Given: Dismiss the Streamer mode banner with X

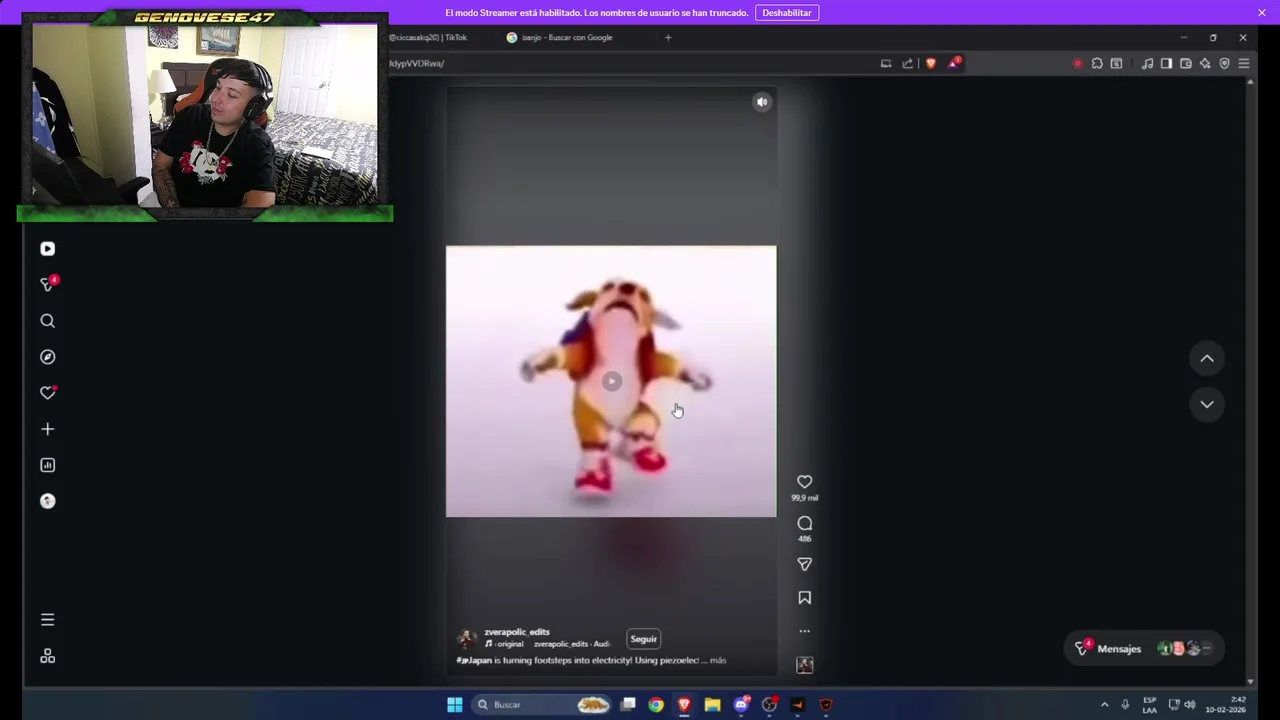Looking at the screenshot, I should point(1262,13).
